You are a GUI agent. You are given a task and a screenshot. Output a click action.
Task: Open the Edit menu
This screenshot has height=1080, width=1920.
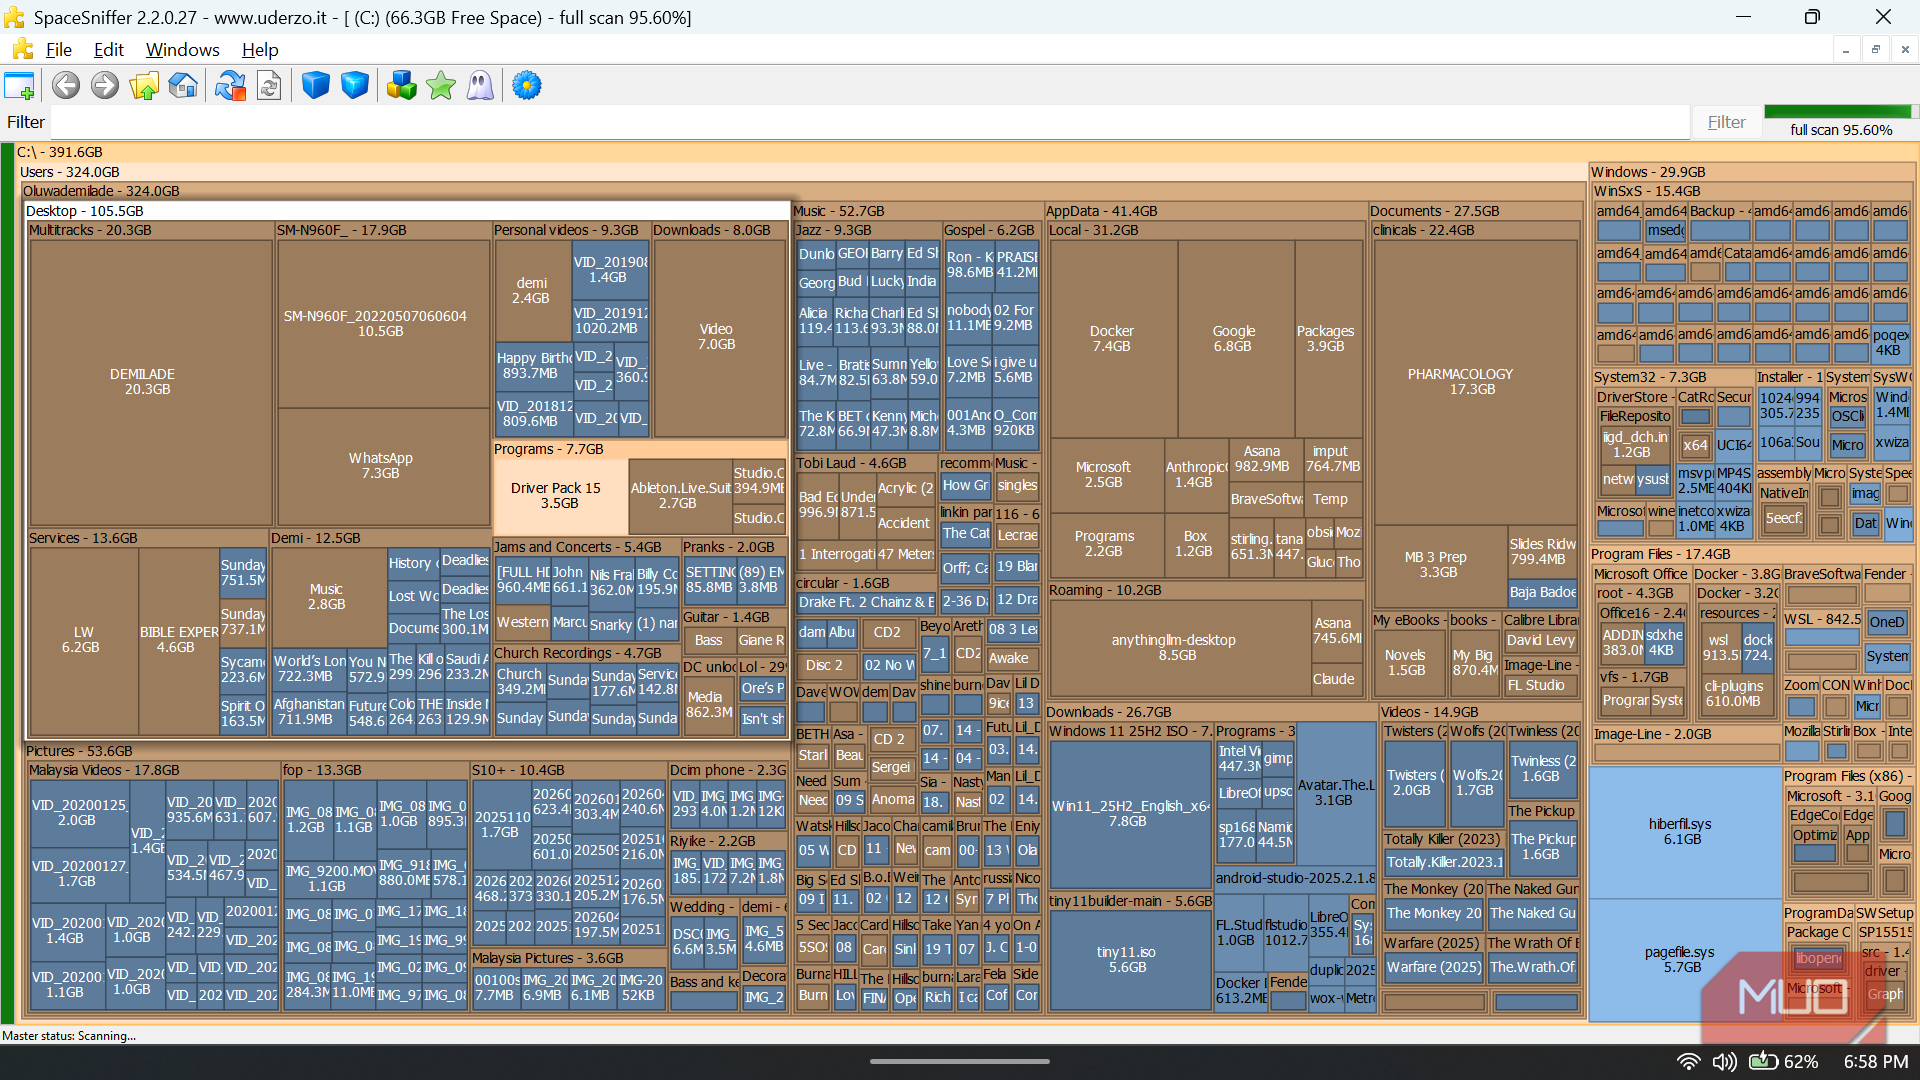pyautogui.click(x=108, y=50)
